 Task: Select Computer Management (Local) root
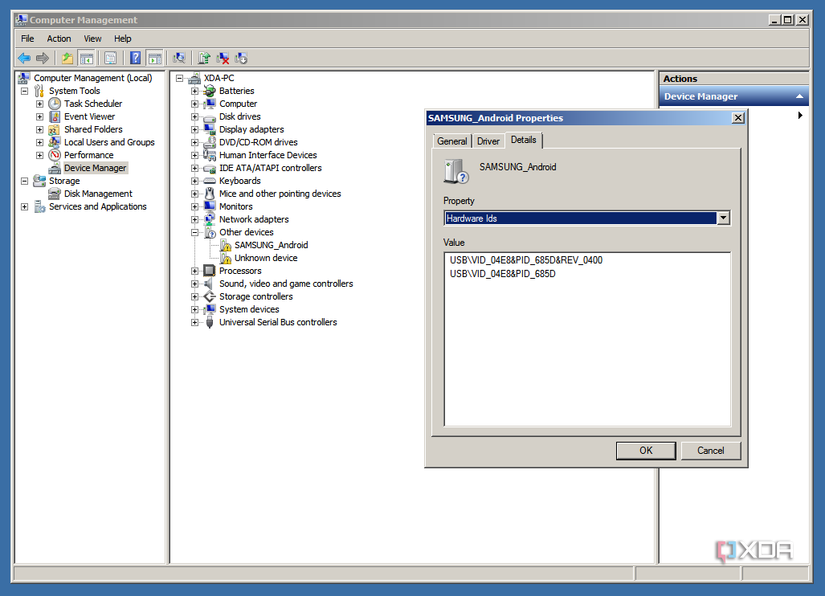pos(93,78)
